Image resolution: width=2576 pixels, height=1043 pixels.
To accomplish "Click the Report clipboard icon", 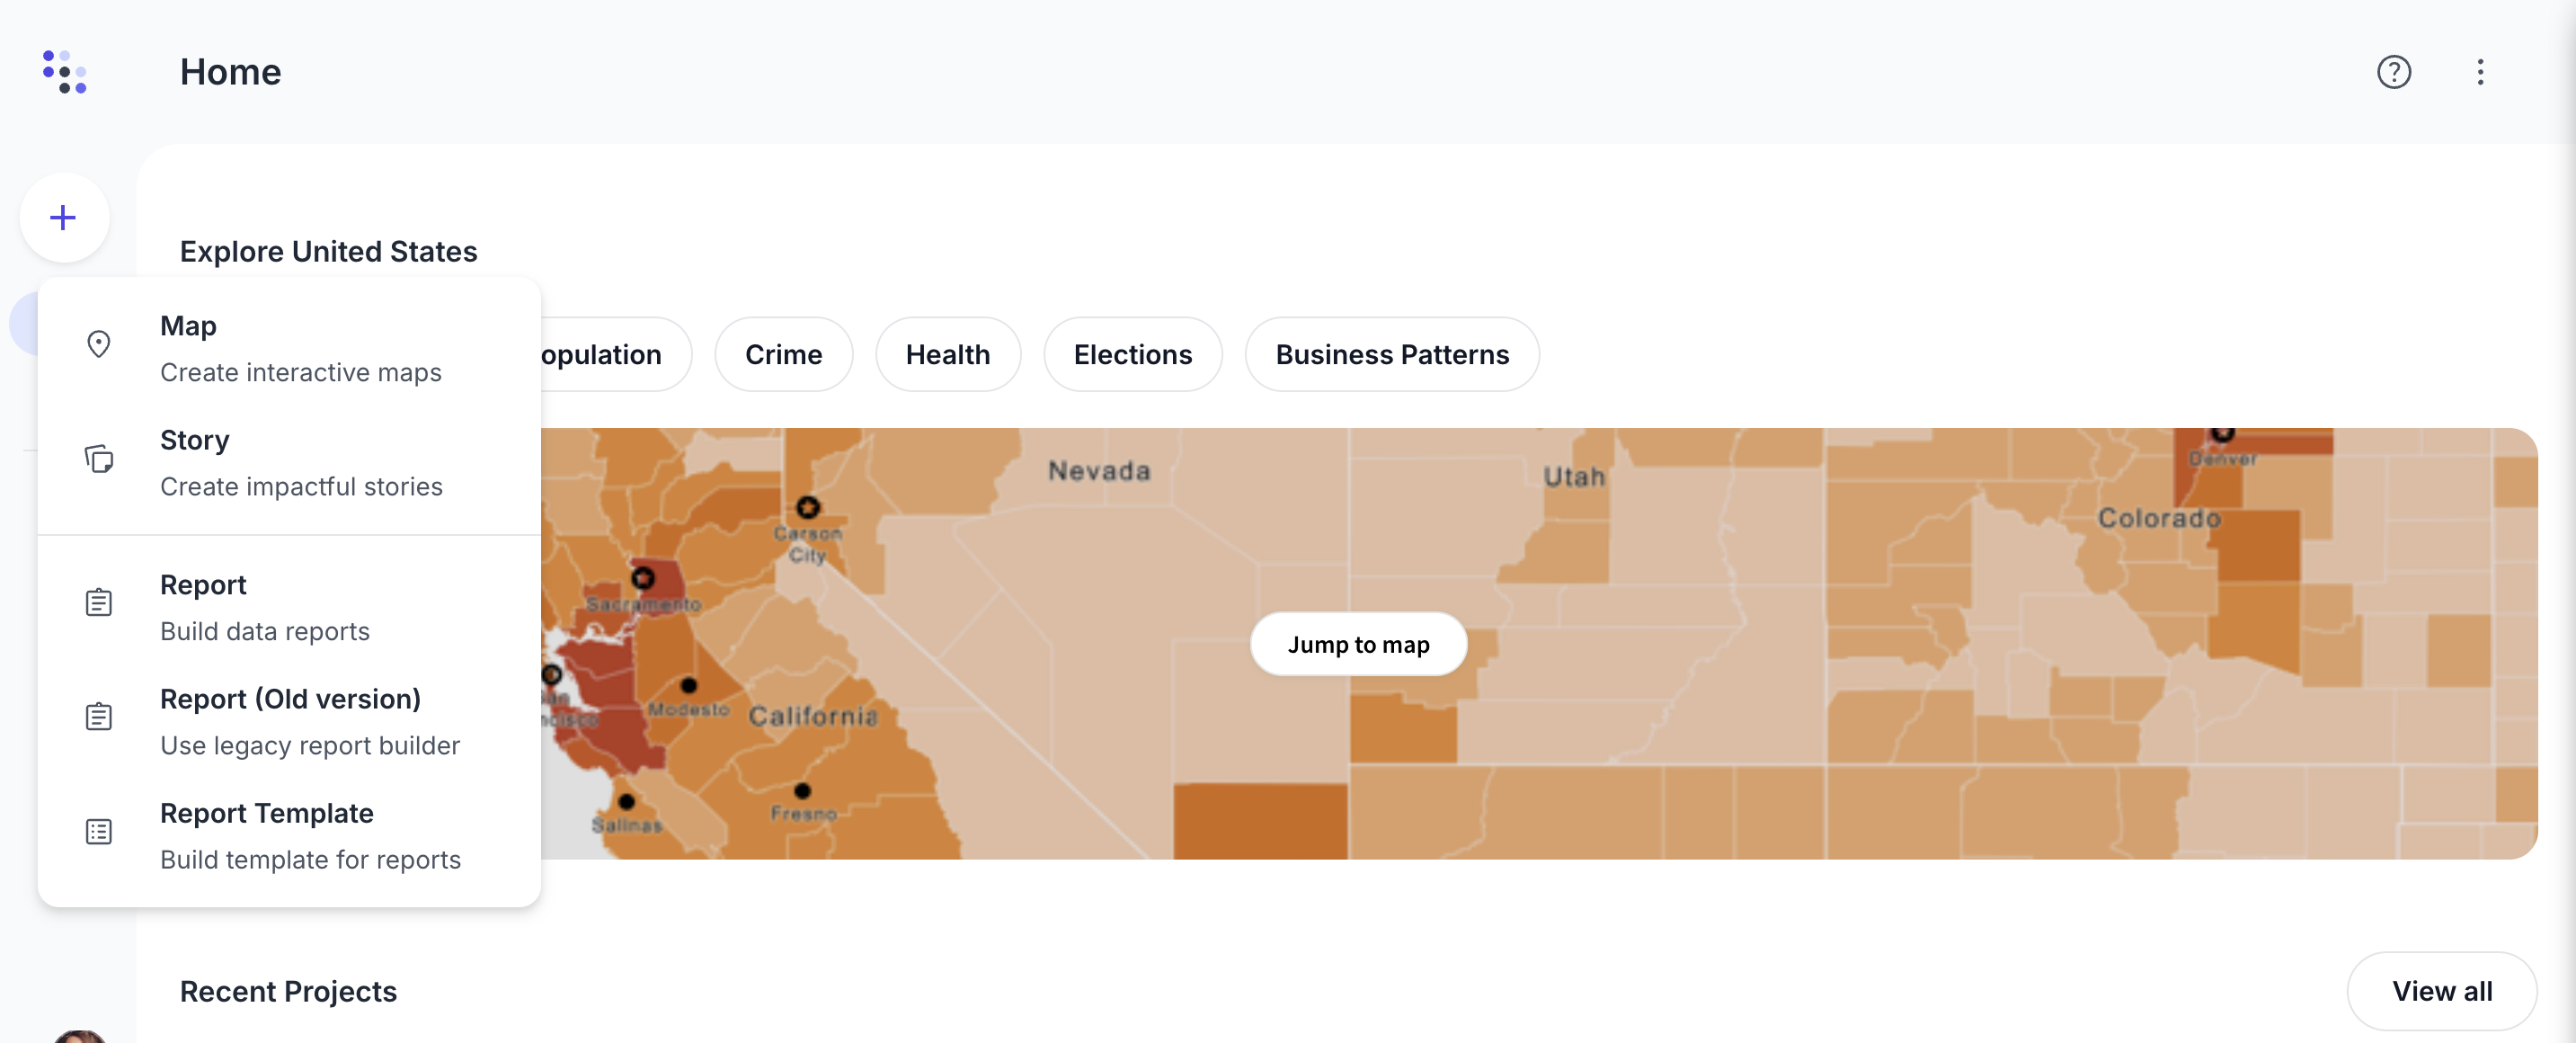I will pyautogui.click(x=98, y=603).
